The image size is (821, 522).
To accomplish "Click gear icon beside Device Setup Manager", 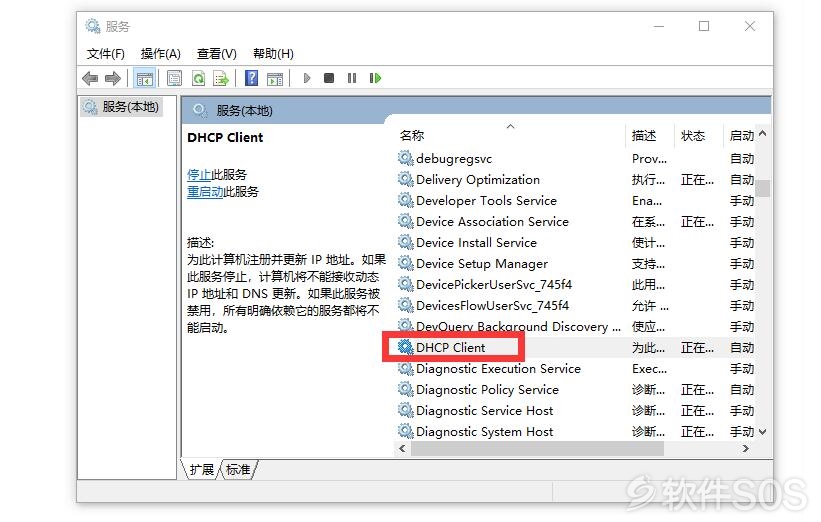I will click(405, 263).
